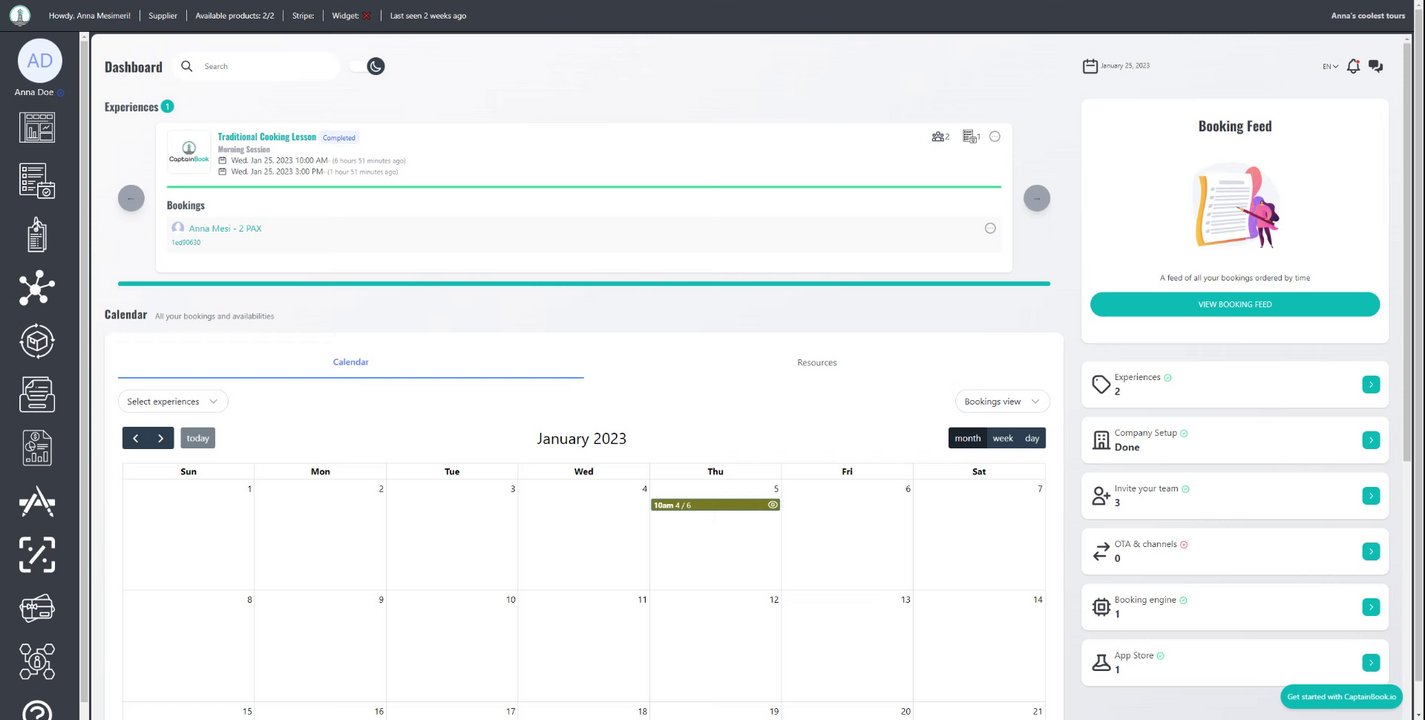This screenshot has width=1425, height=720.
Task: Switch calendar to day view
Action: point(1032,438)
